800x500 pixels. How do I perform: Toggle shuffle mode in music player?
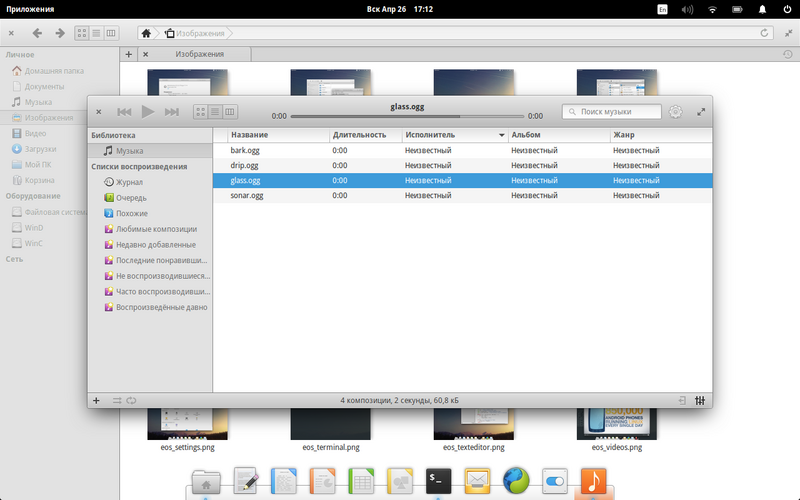pos(117,401)
